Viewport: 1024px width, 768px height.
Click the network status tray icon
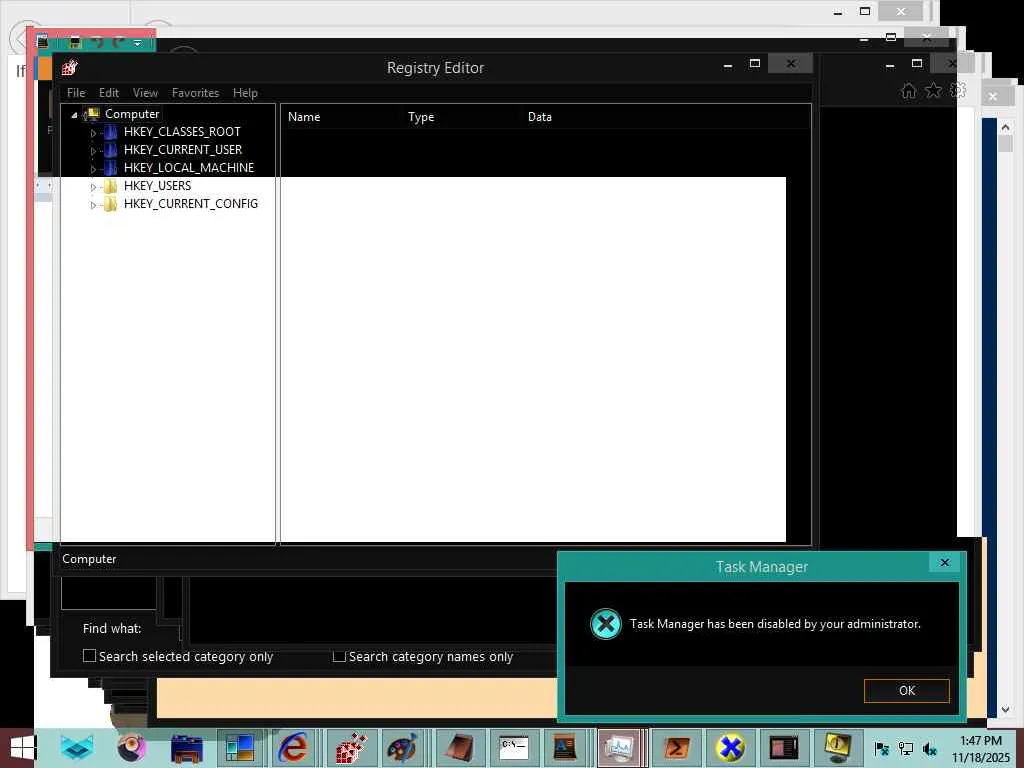click(906, 749)
